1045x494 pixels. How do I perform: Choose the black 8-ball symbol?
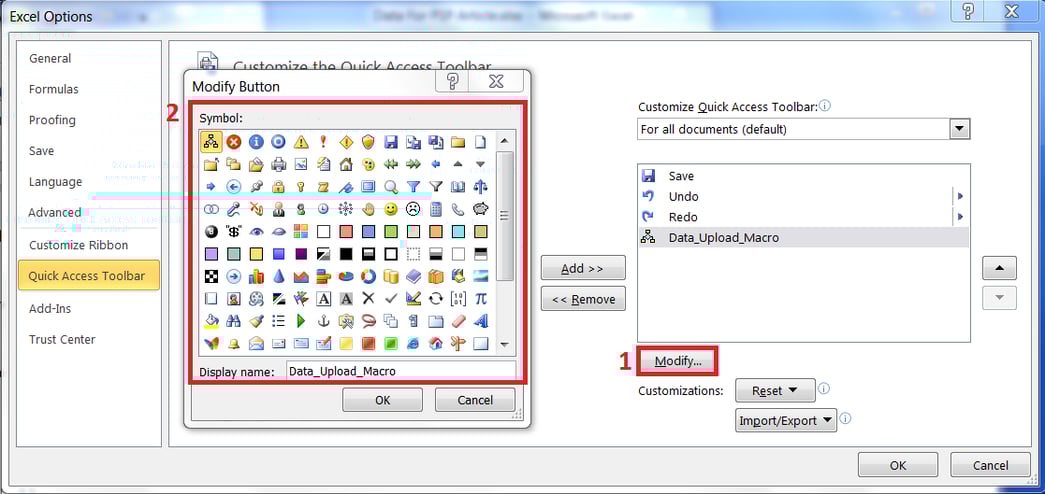pyautogui.click(x=211, y=231)
